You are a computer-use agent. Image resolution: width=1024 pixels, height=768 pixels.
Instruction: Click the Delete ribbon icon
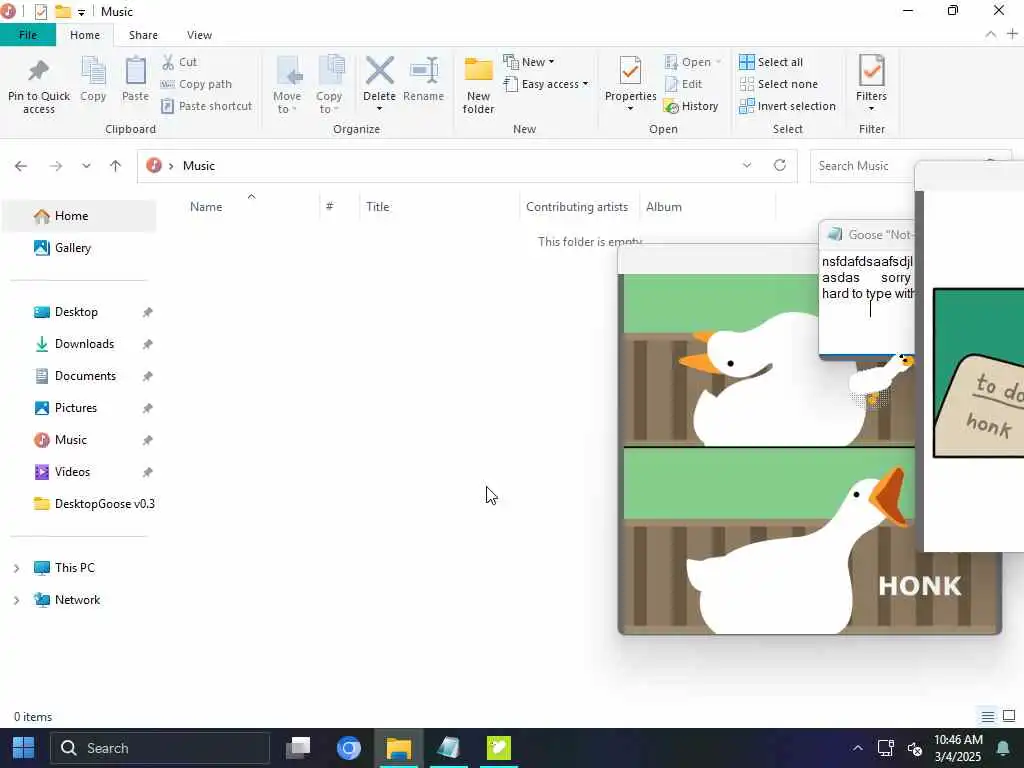[x=379, y=84]
